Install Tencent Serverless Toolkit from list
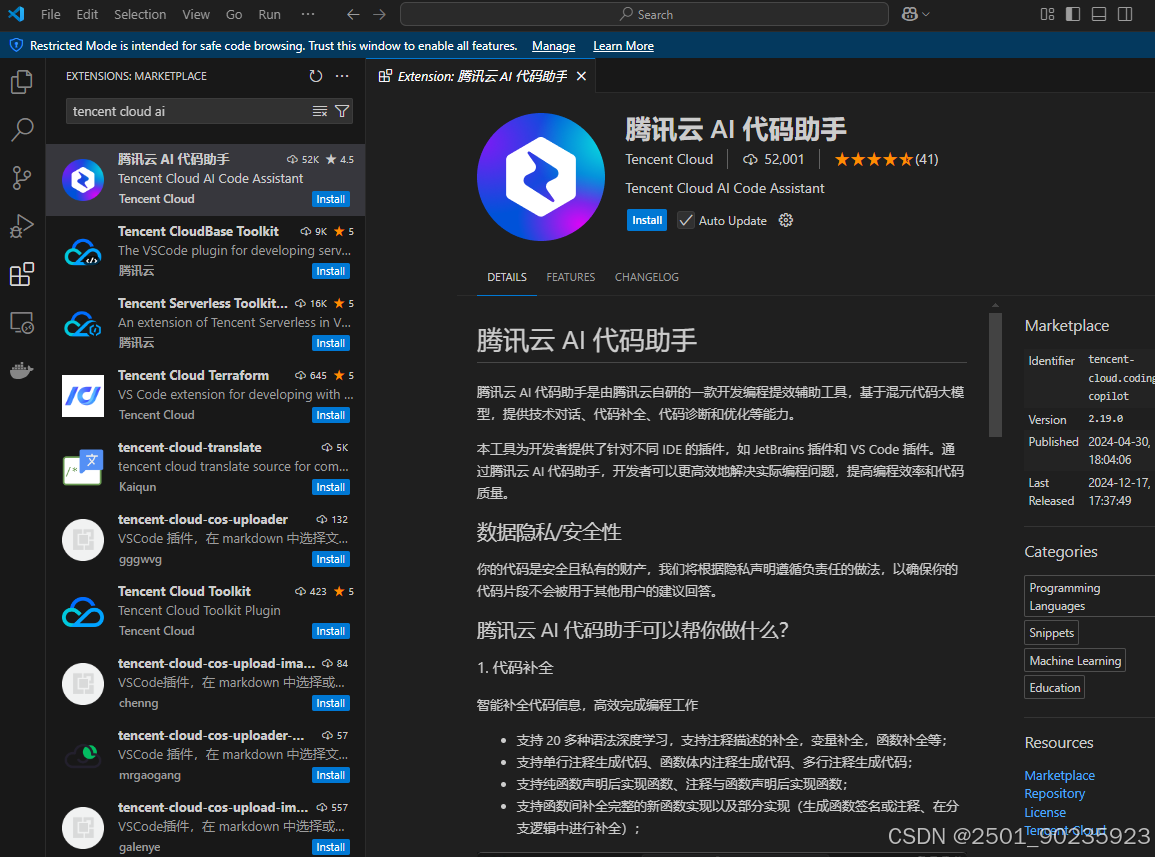 tap(331, 343)
